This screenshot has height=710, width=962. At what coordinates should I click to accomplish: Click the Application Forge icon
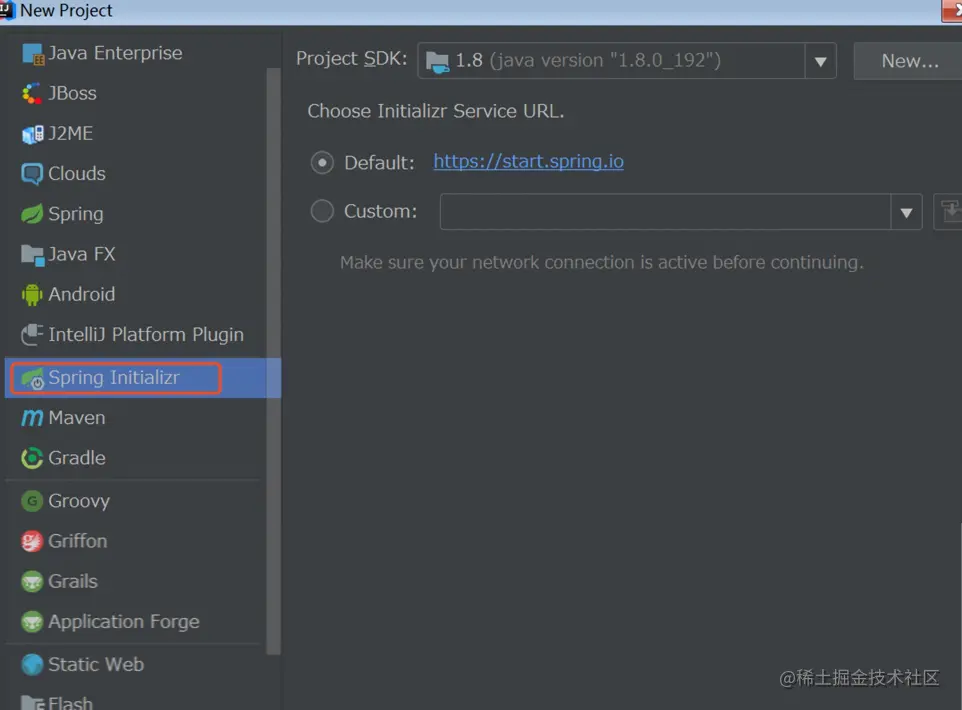(32, 622)
